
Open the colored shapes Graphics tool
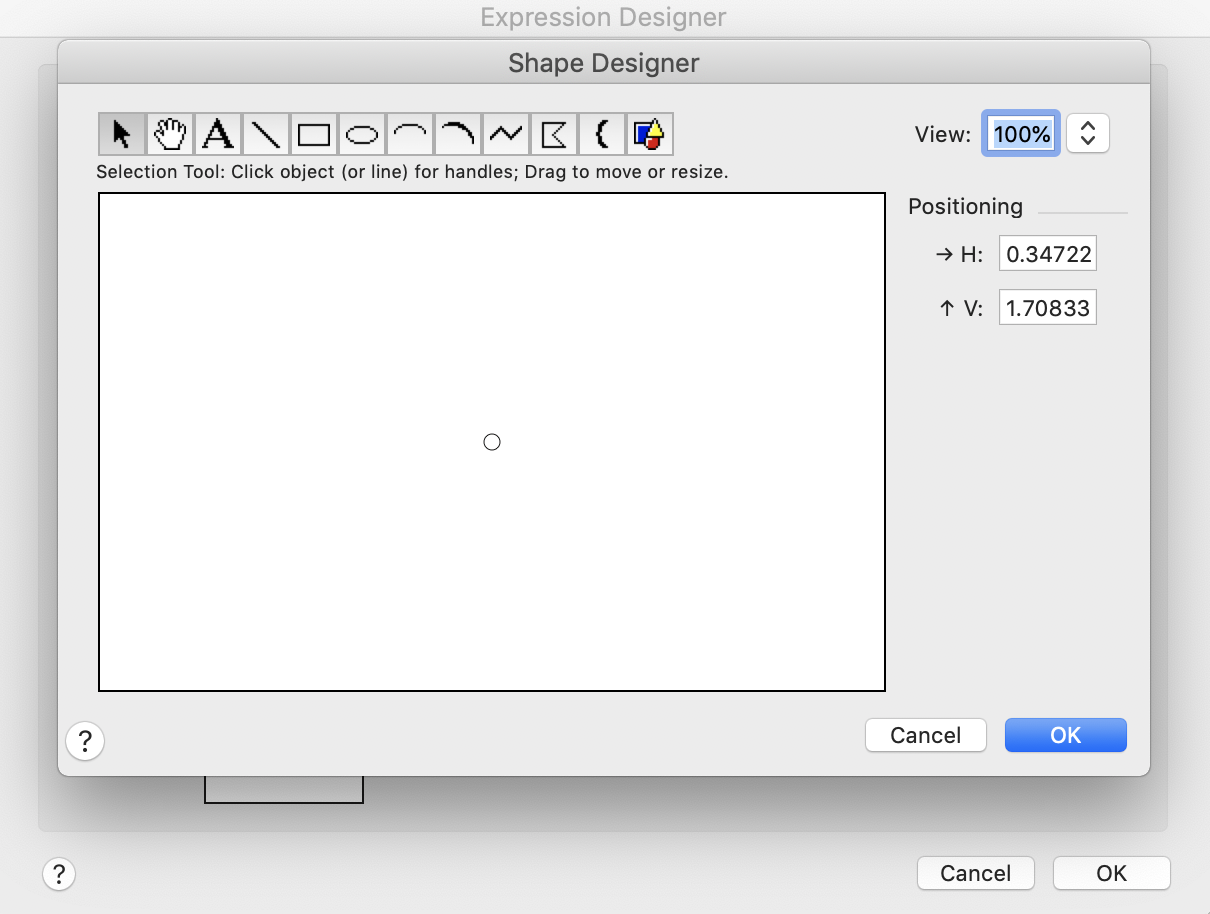650,134
